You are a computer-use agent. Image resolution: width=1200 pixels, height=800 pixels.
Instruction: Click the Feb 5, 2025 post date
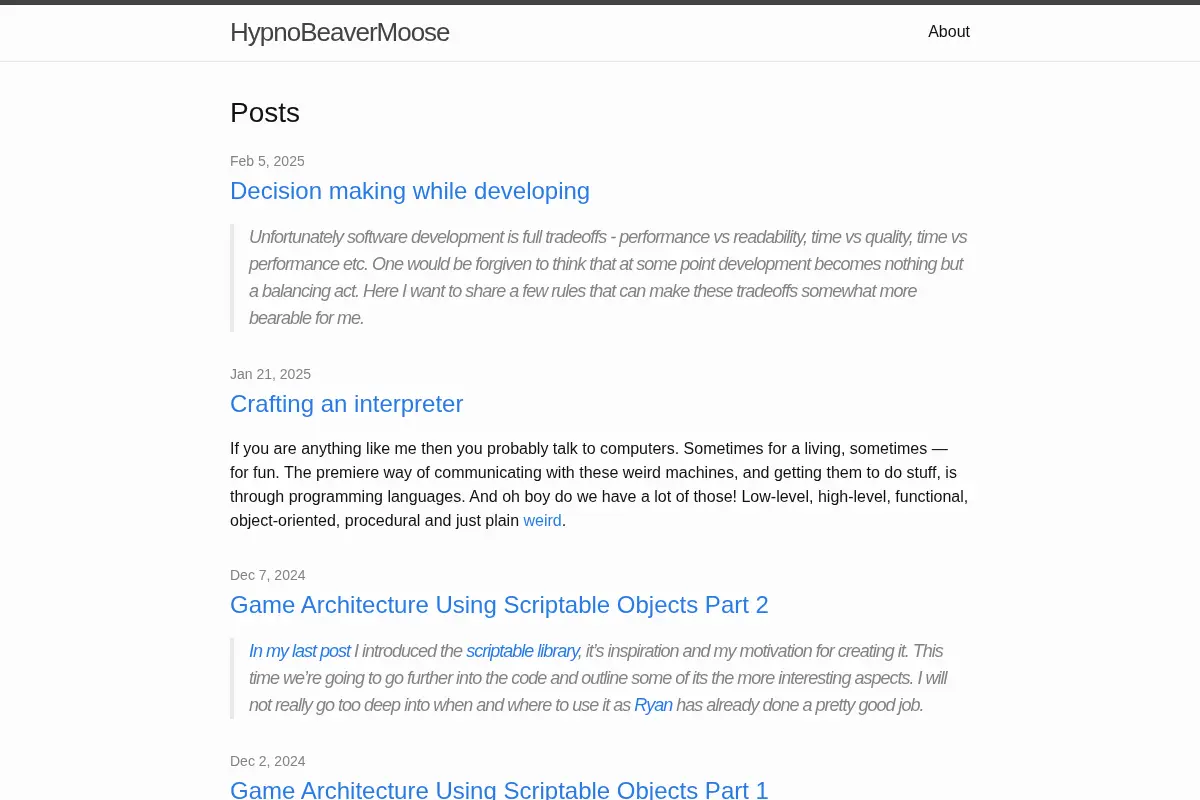[267, 161]
